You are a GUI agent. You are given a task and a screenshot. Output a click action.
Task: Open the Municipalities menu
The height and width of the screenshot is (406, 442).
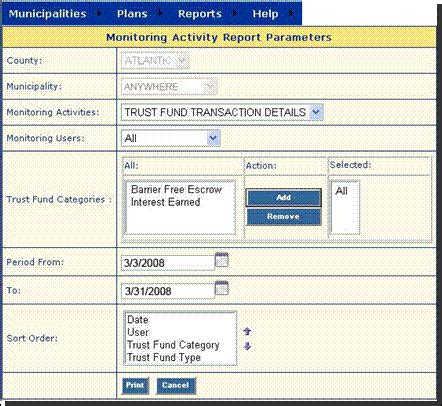tap(47, 14)
